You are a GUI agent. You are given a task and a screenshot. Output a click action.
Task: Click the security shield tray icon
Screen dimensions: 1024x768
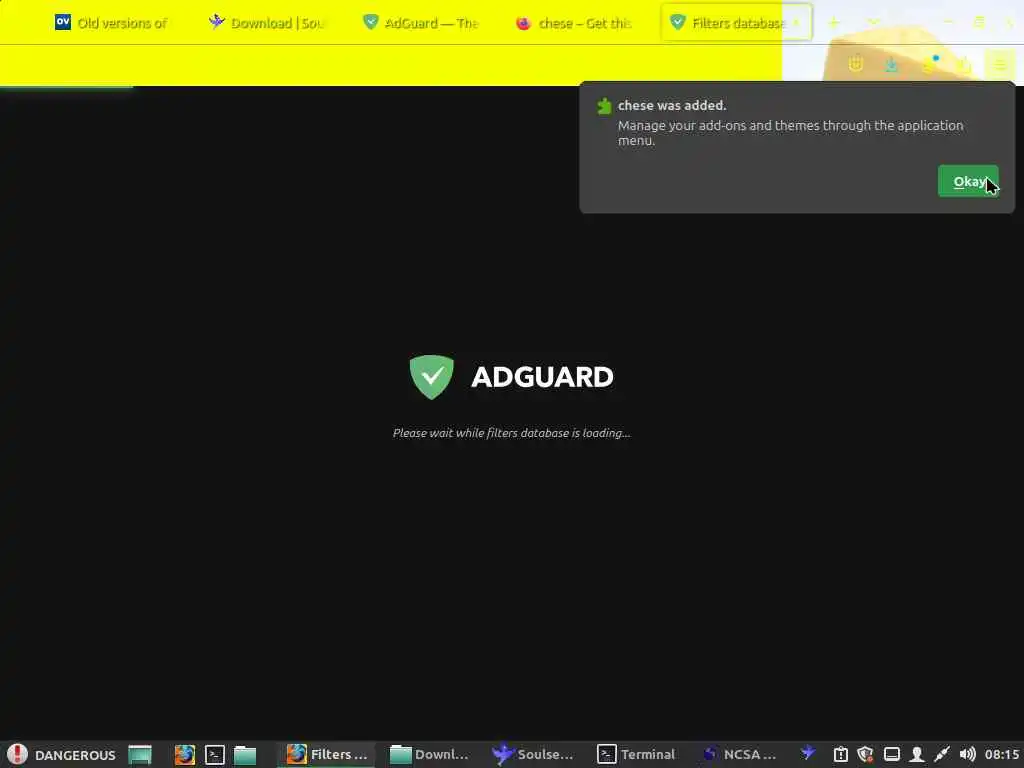tap(865, 754)
